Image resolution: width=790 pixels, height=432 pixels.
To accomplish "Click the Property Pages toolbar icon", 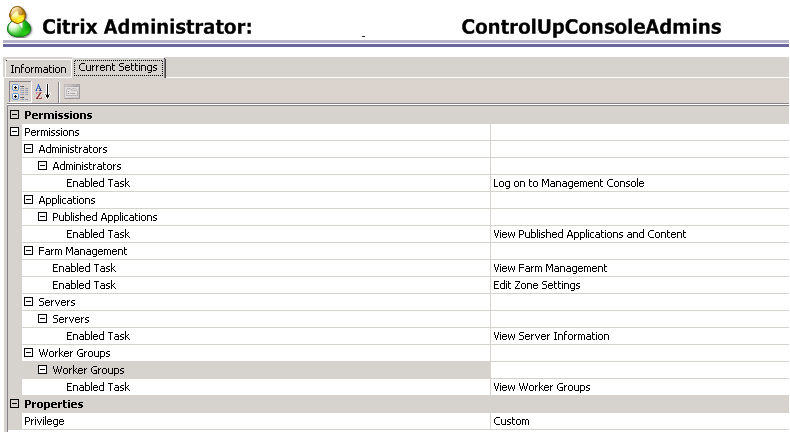I will point(71,92).
